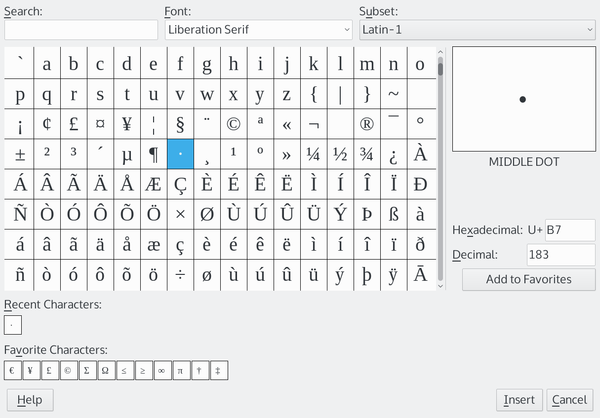Click the recent middle dot character
The image size is (600, 418).
click(x=13, y=325)
